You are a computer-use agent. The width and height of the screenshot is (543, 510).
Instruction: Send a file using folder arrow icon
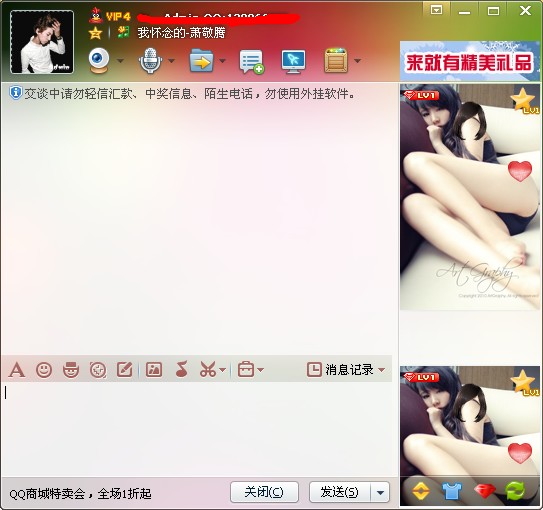coord(201,61)
